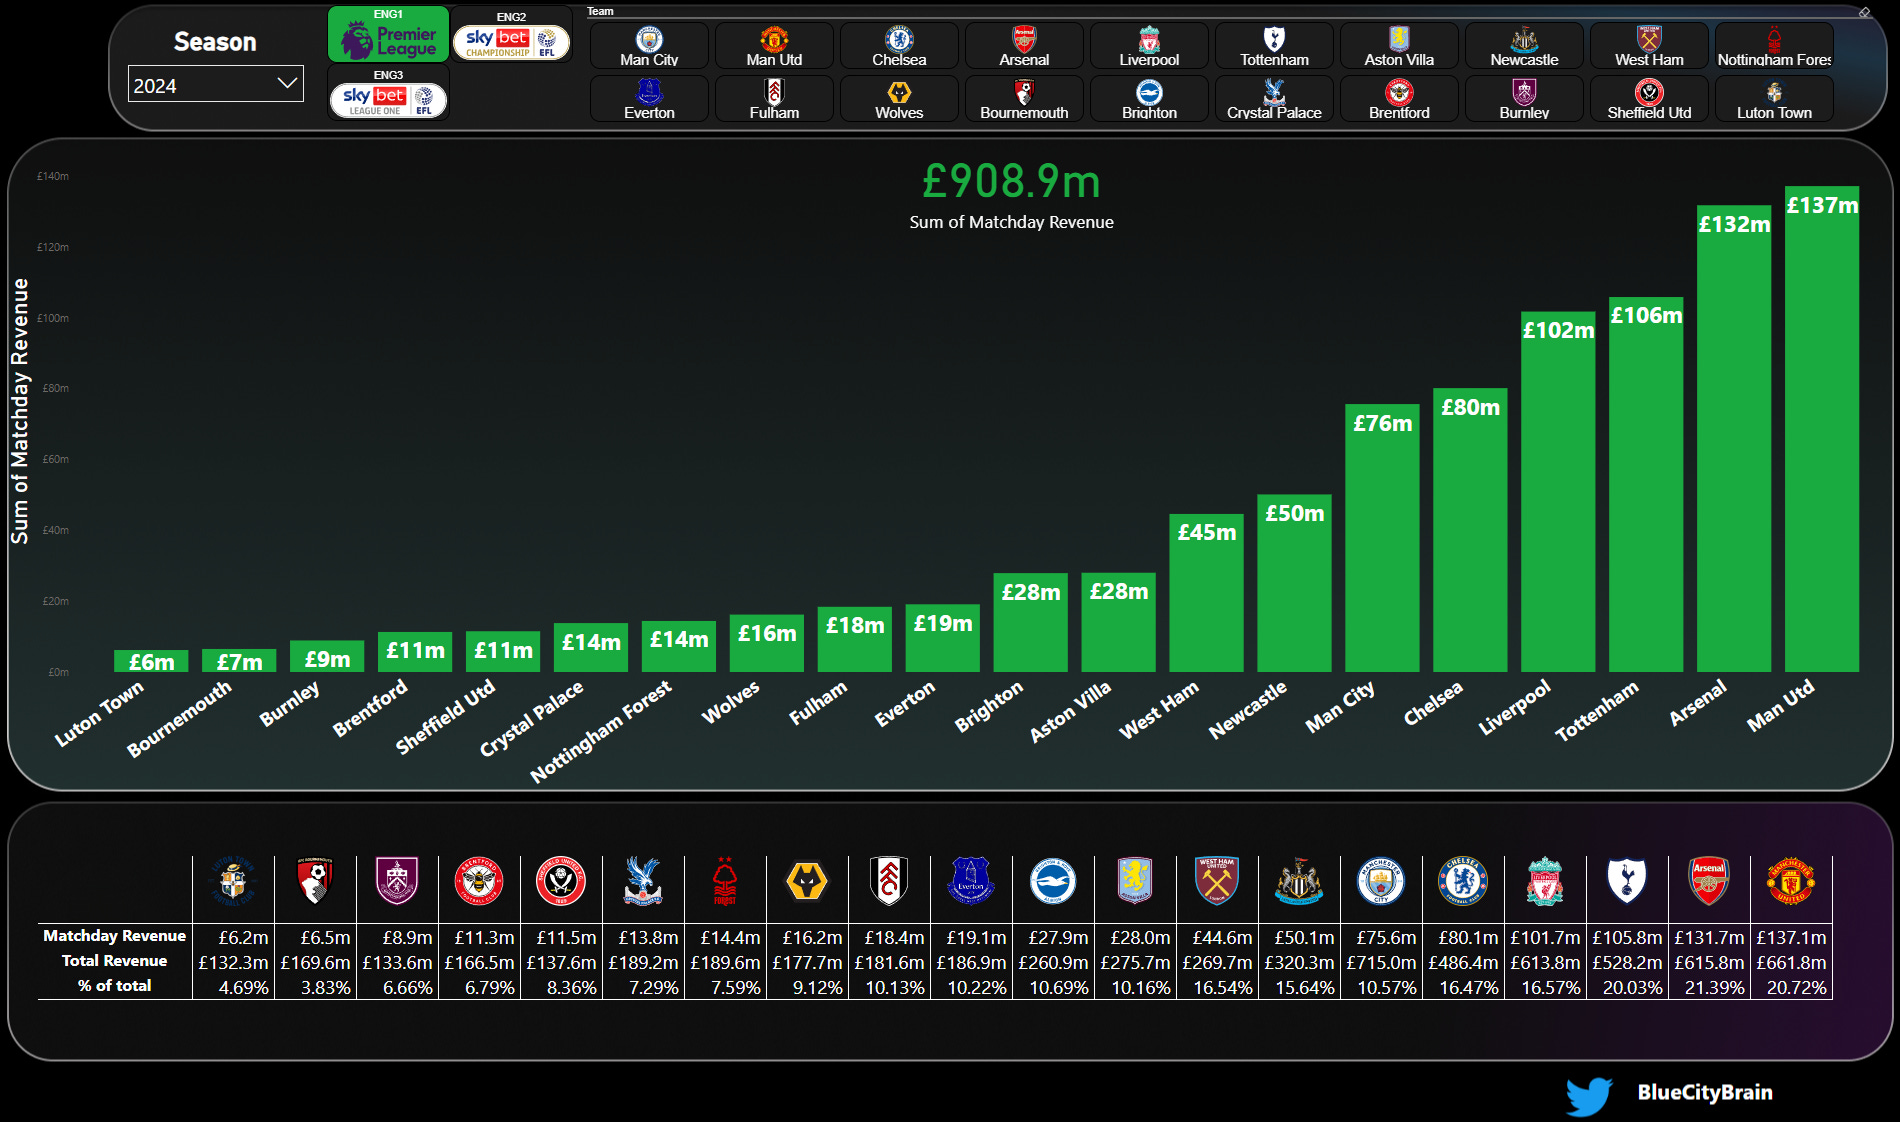The height and width of the screenshot is (1122, 1900).
Task: Filter by Arsenal team button
Action: coord(1024,46)
